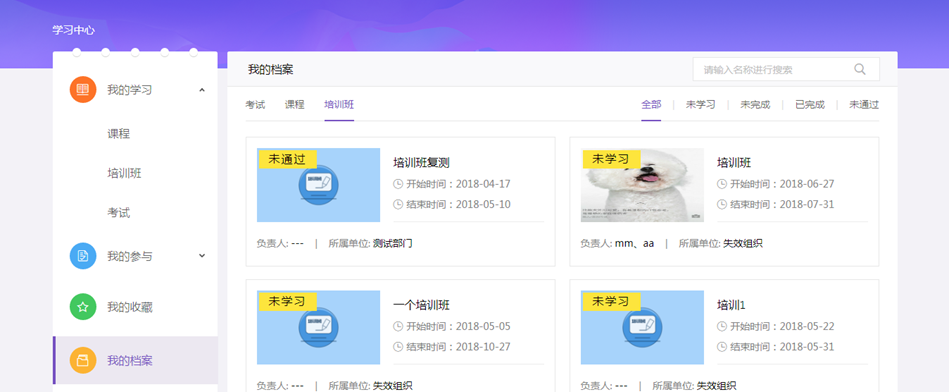Image resolution: width=949 pixels, height=392 pixels.
Task: Open 我的学习 sidebar section
Action: pos(135,90)
